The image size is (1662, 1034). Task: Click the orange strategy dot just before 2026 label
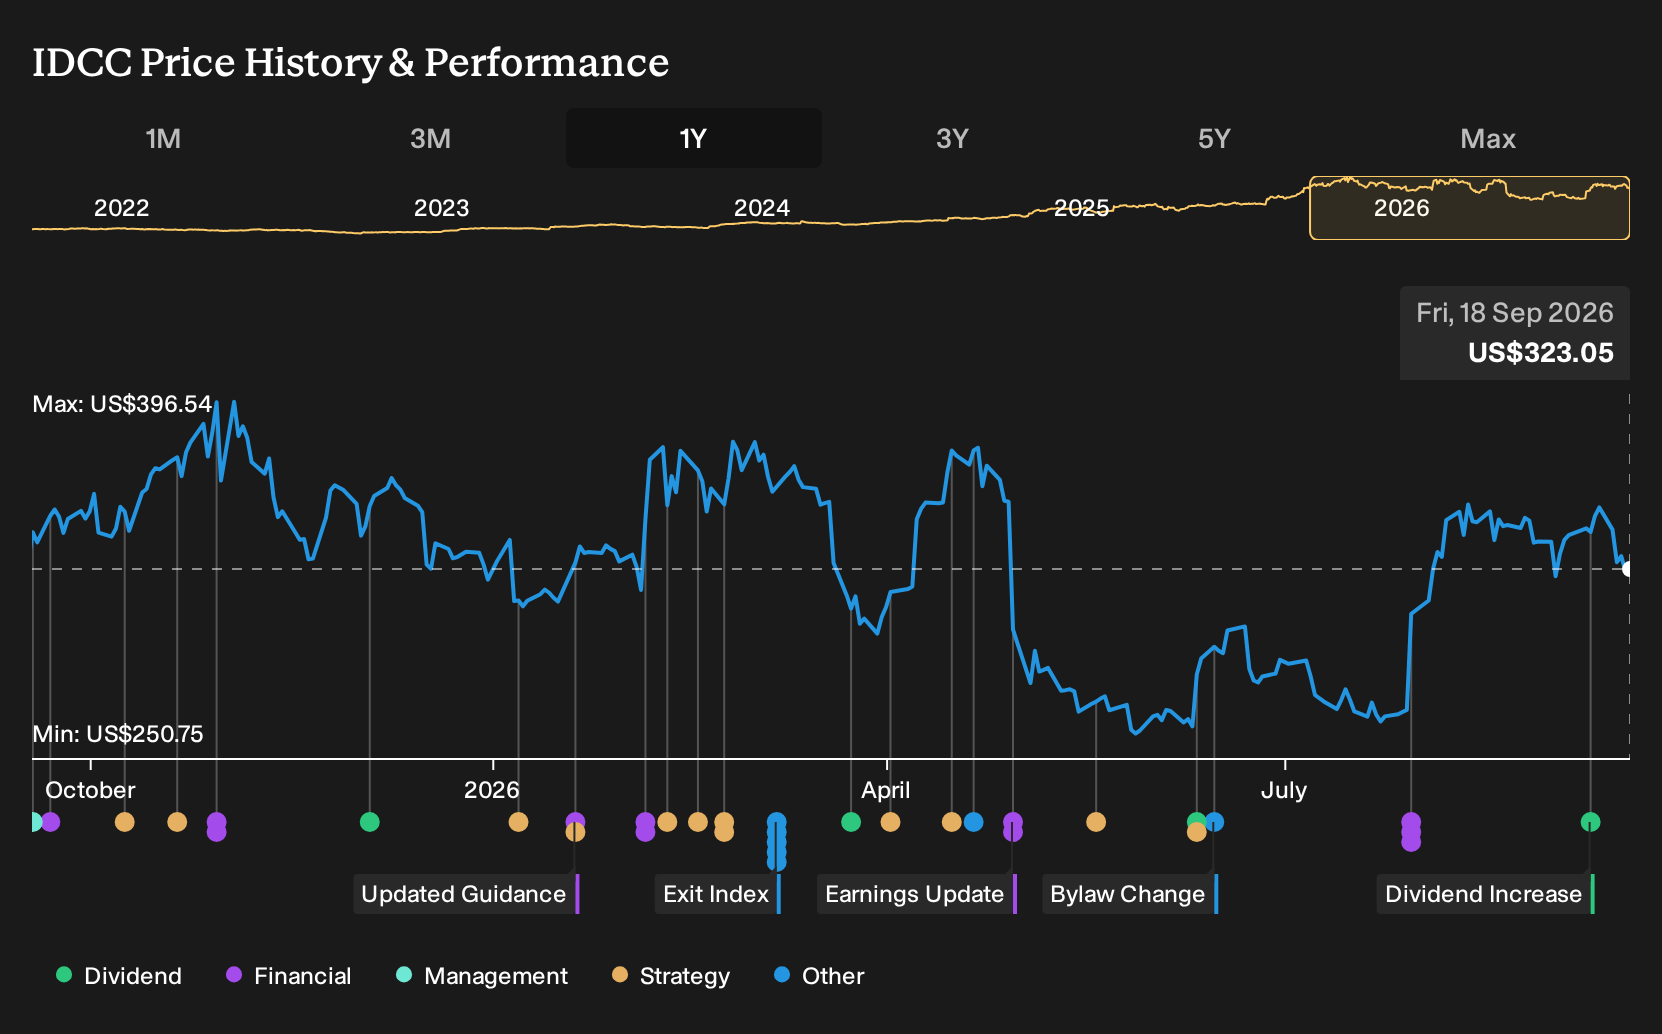(x=518, y=822)
